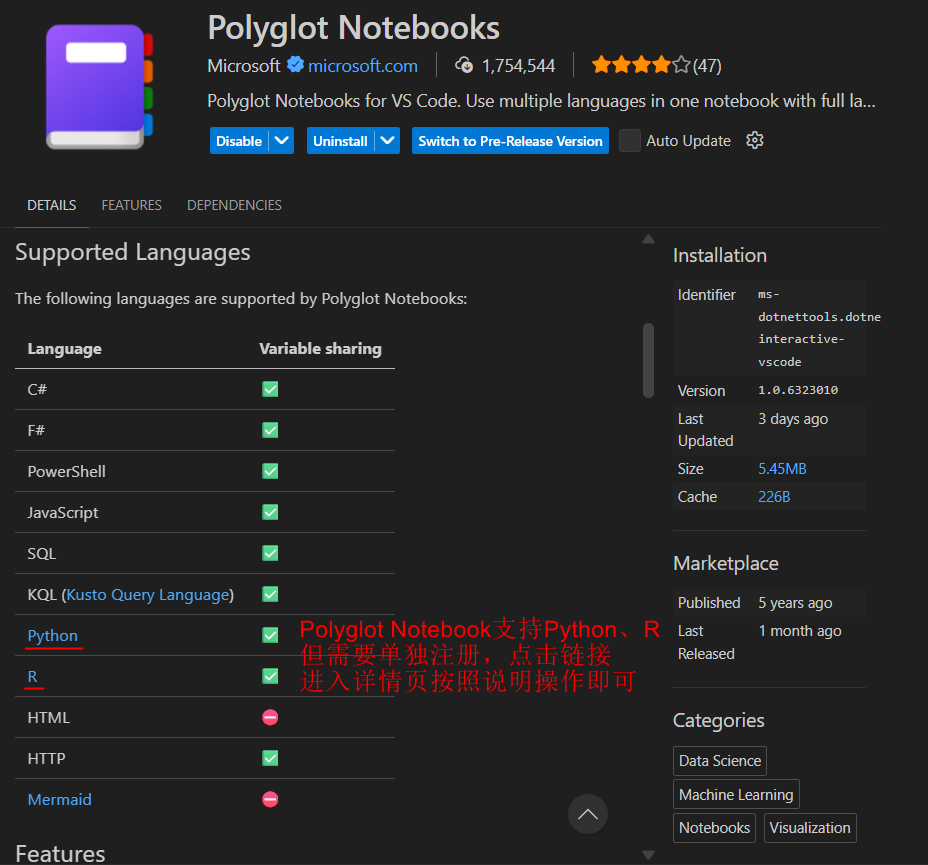Click the extension identifier value
Image resolution: width=928 pixels, height=865 pixels.
tap(819, 328)
